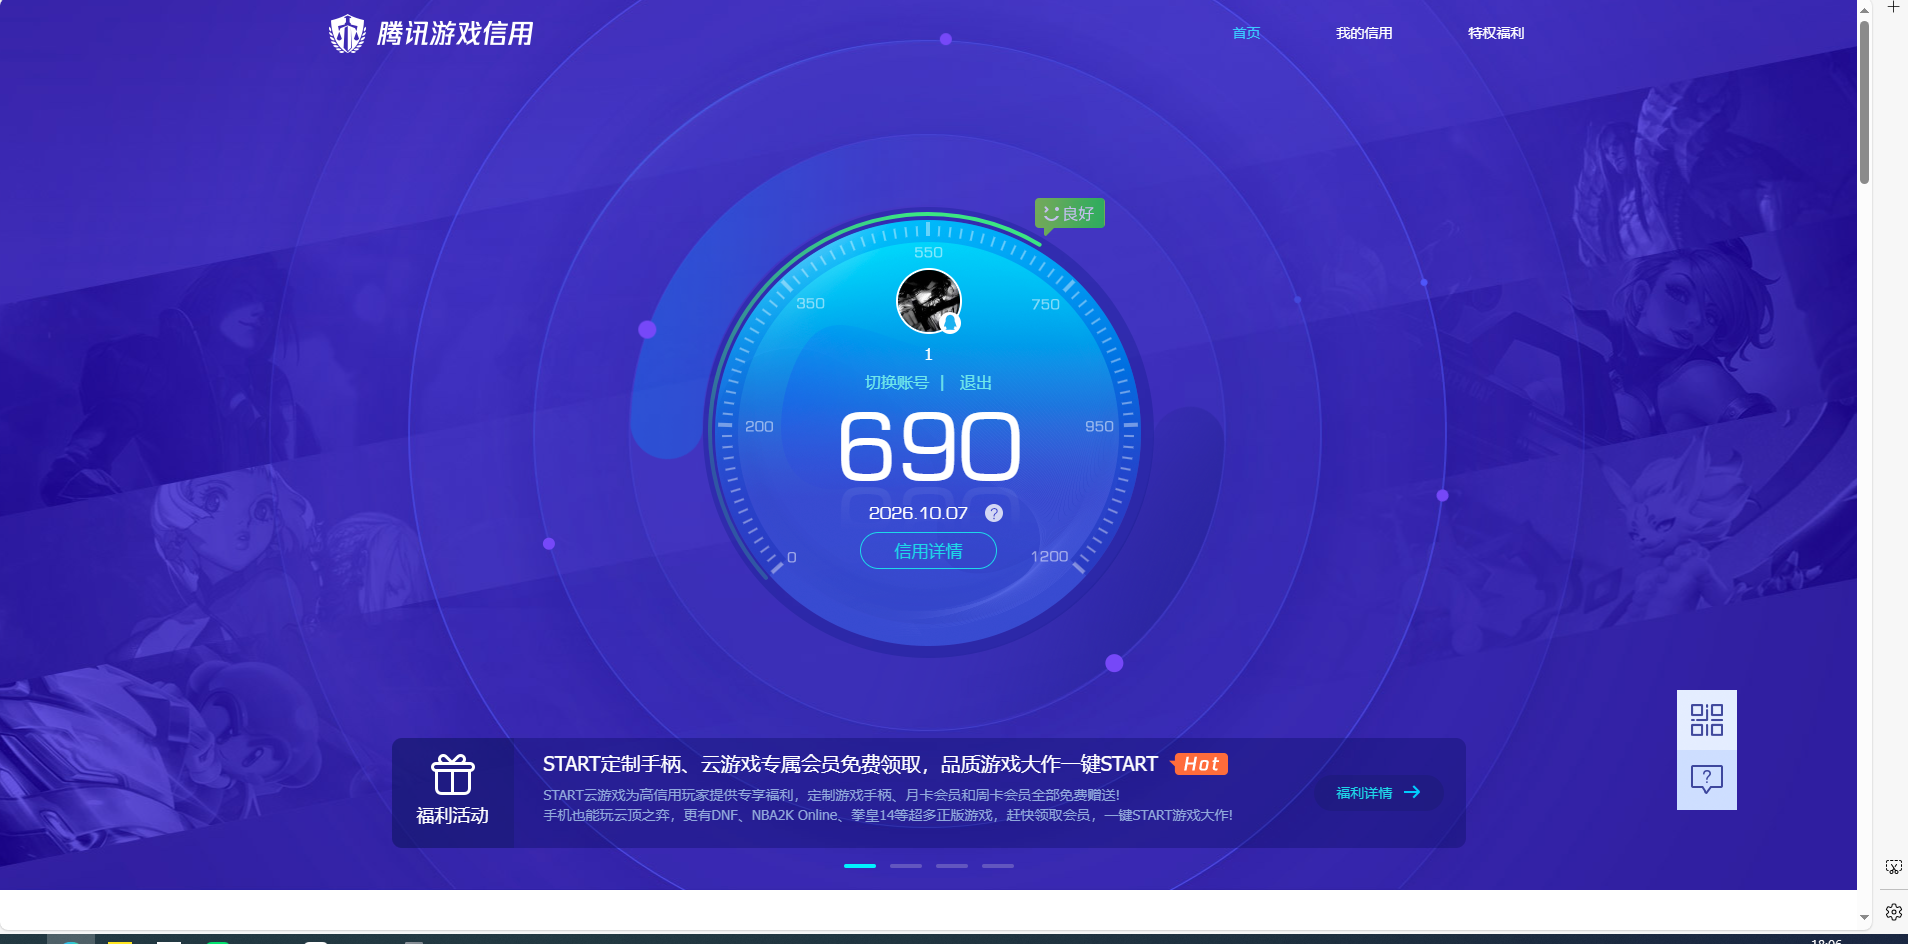Click the 福利活动 gift box icon
The image size is (1908, 944).
coord(453,775)
